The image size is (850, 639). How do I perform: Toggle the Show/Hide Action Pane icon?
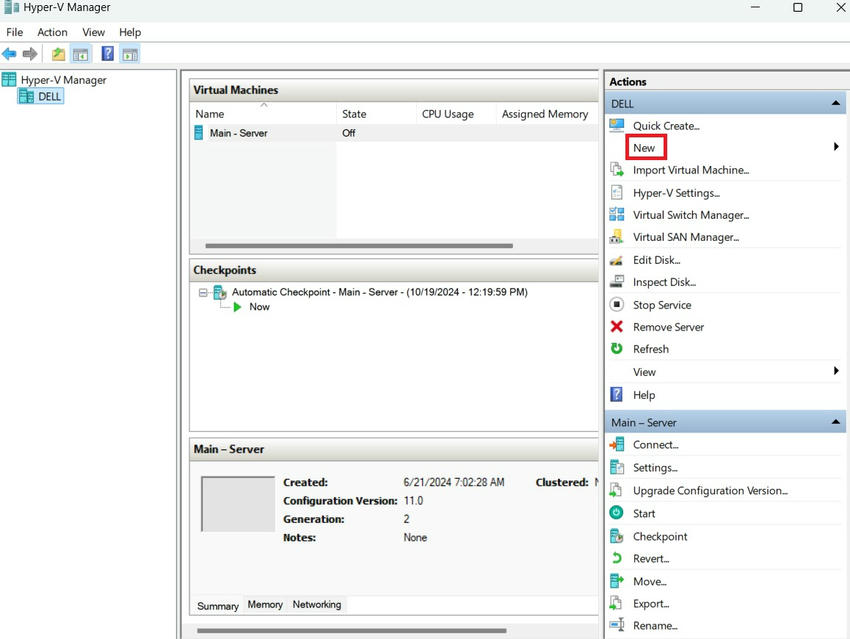[130, 54]
